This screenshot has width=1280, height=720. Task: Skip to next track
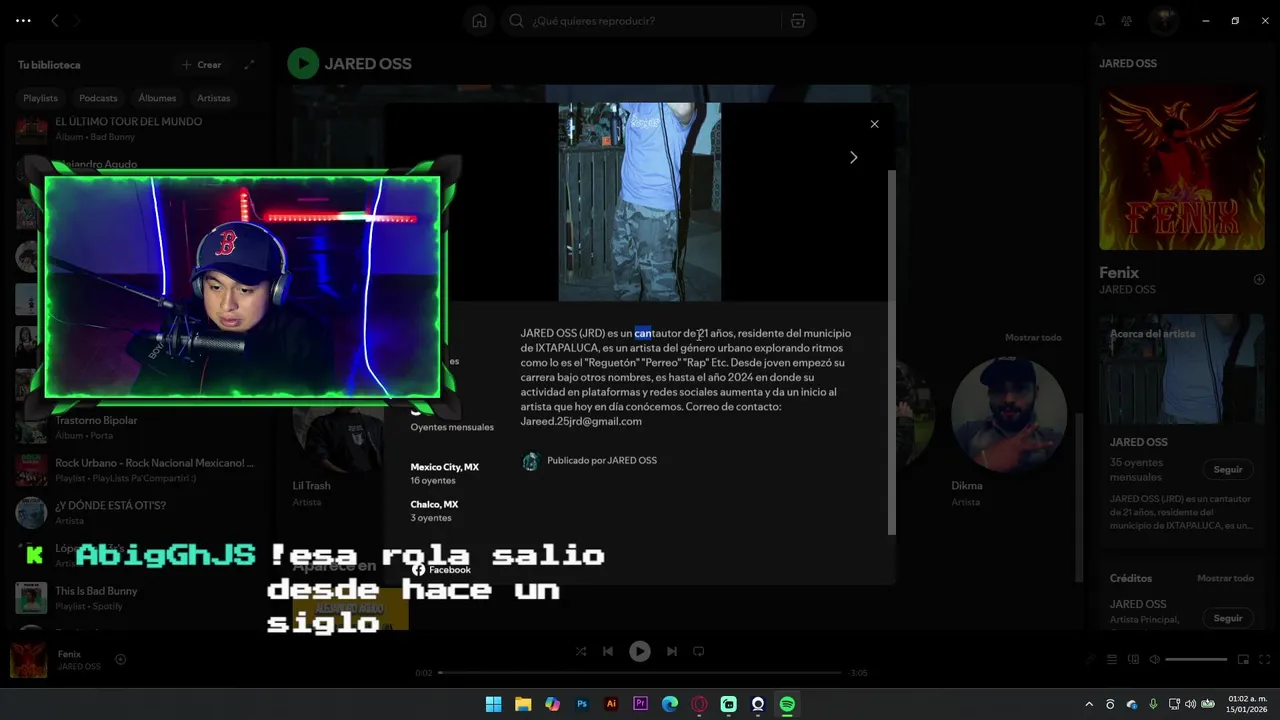[672, 652]
